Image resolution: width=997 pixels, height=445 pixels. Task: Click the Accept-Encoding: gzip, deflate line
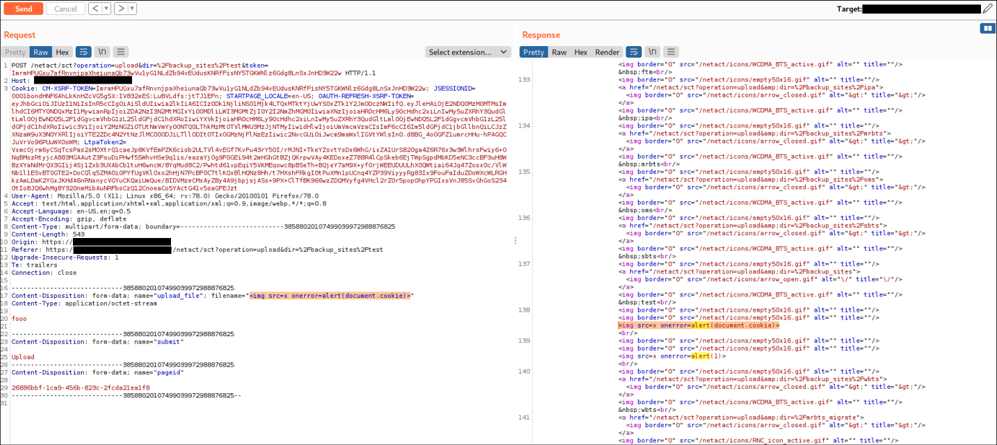[64, 219]
